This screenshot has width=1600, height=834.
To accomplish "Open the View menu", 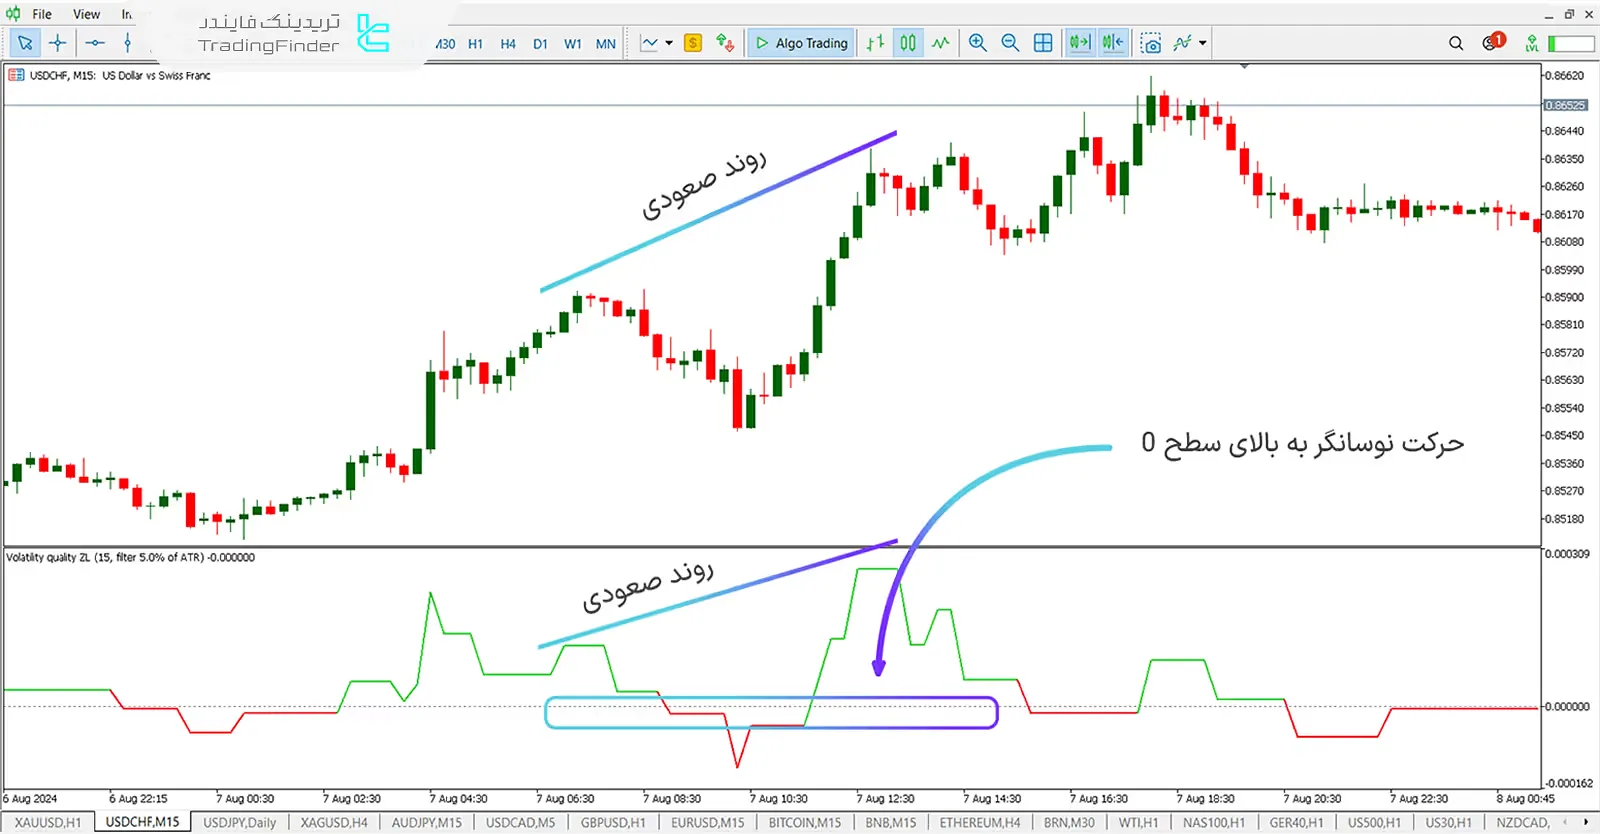I will click(x=87, y=14).
